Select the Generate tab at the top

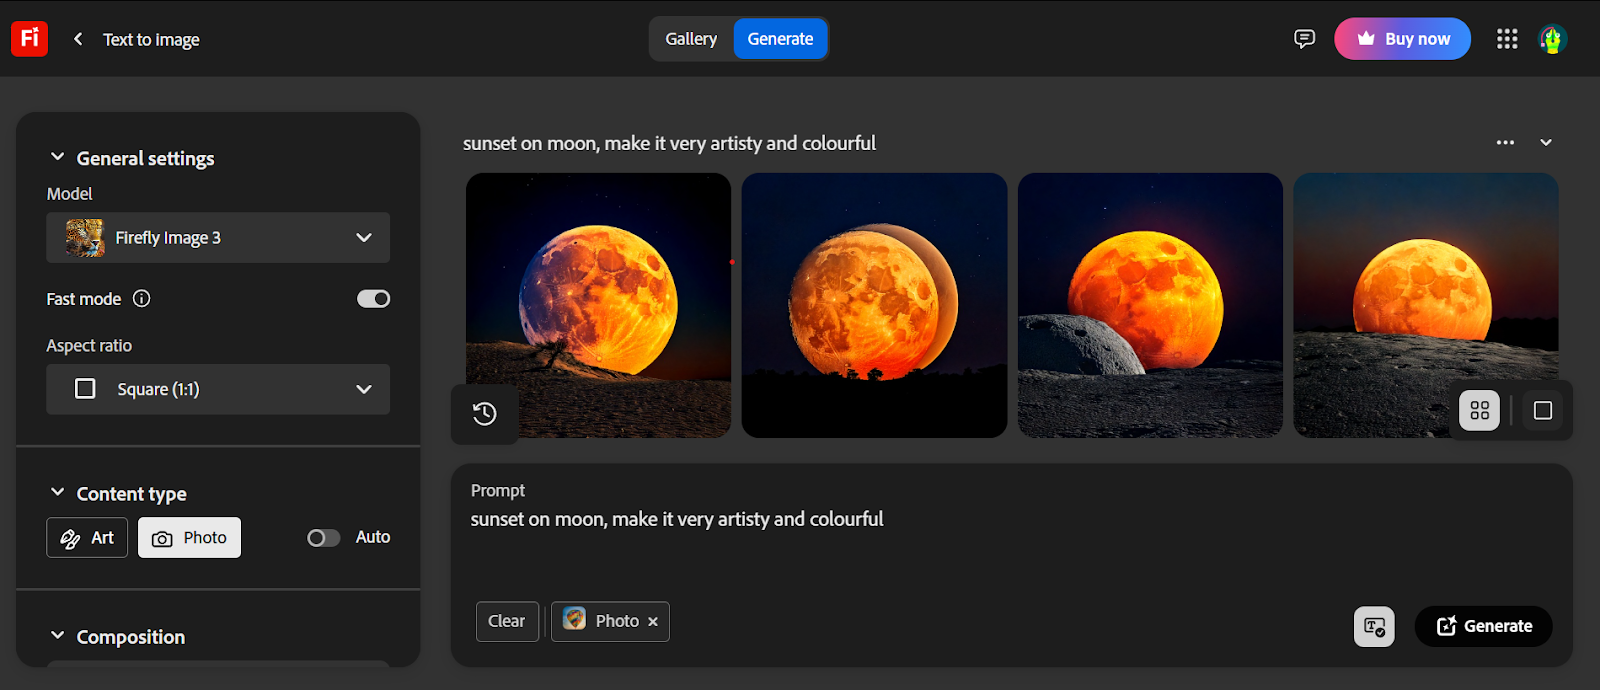tap(781, 39)
